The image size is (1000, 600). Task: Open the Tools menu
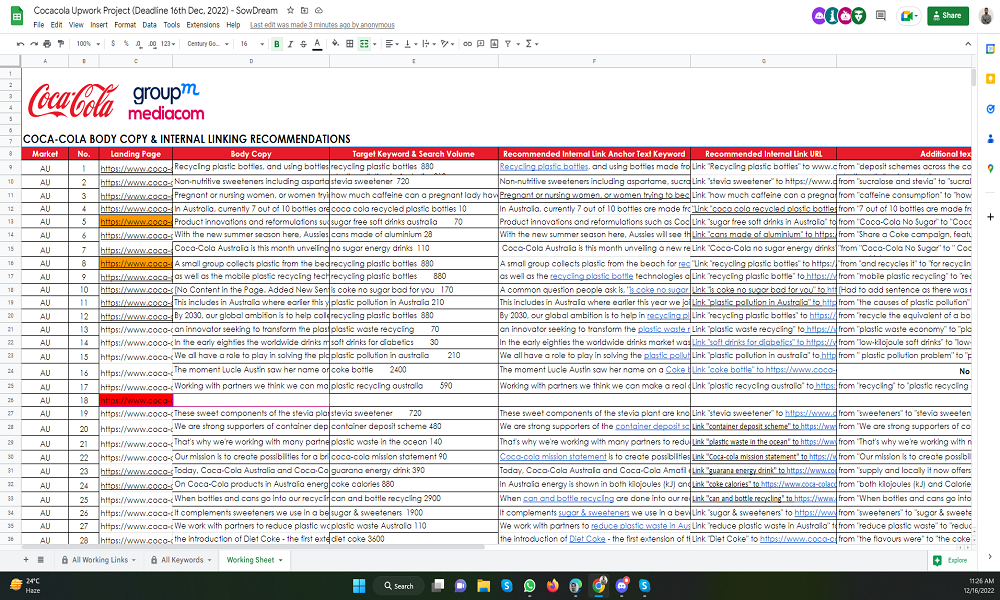pos(172,25)
